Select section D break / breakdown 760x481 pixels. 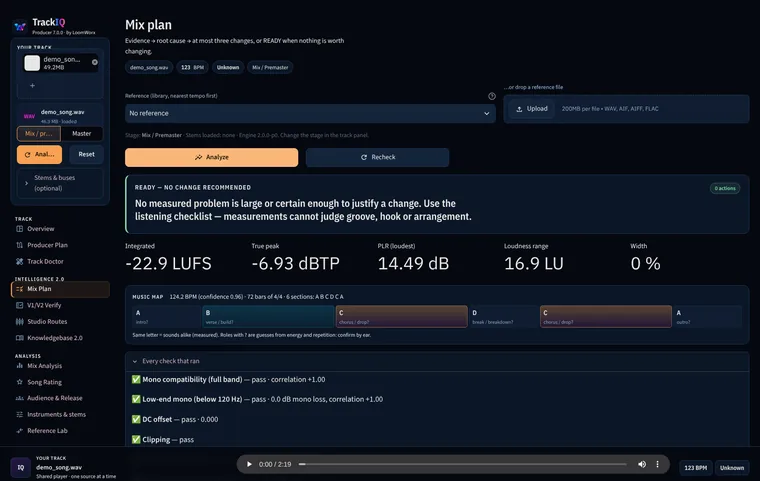pyautogui.click(x=504, y=317)
